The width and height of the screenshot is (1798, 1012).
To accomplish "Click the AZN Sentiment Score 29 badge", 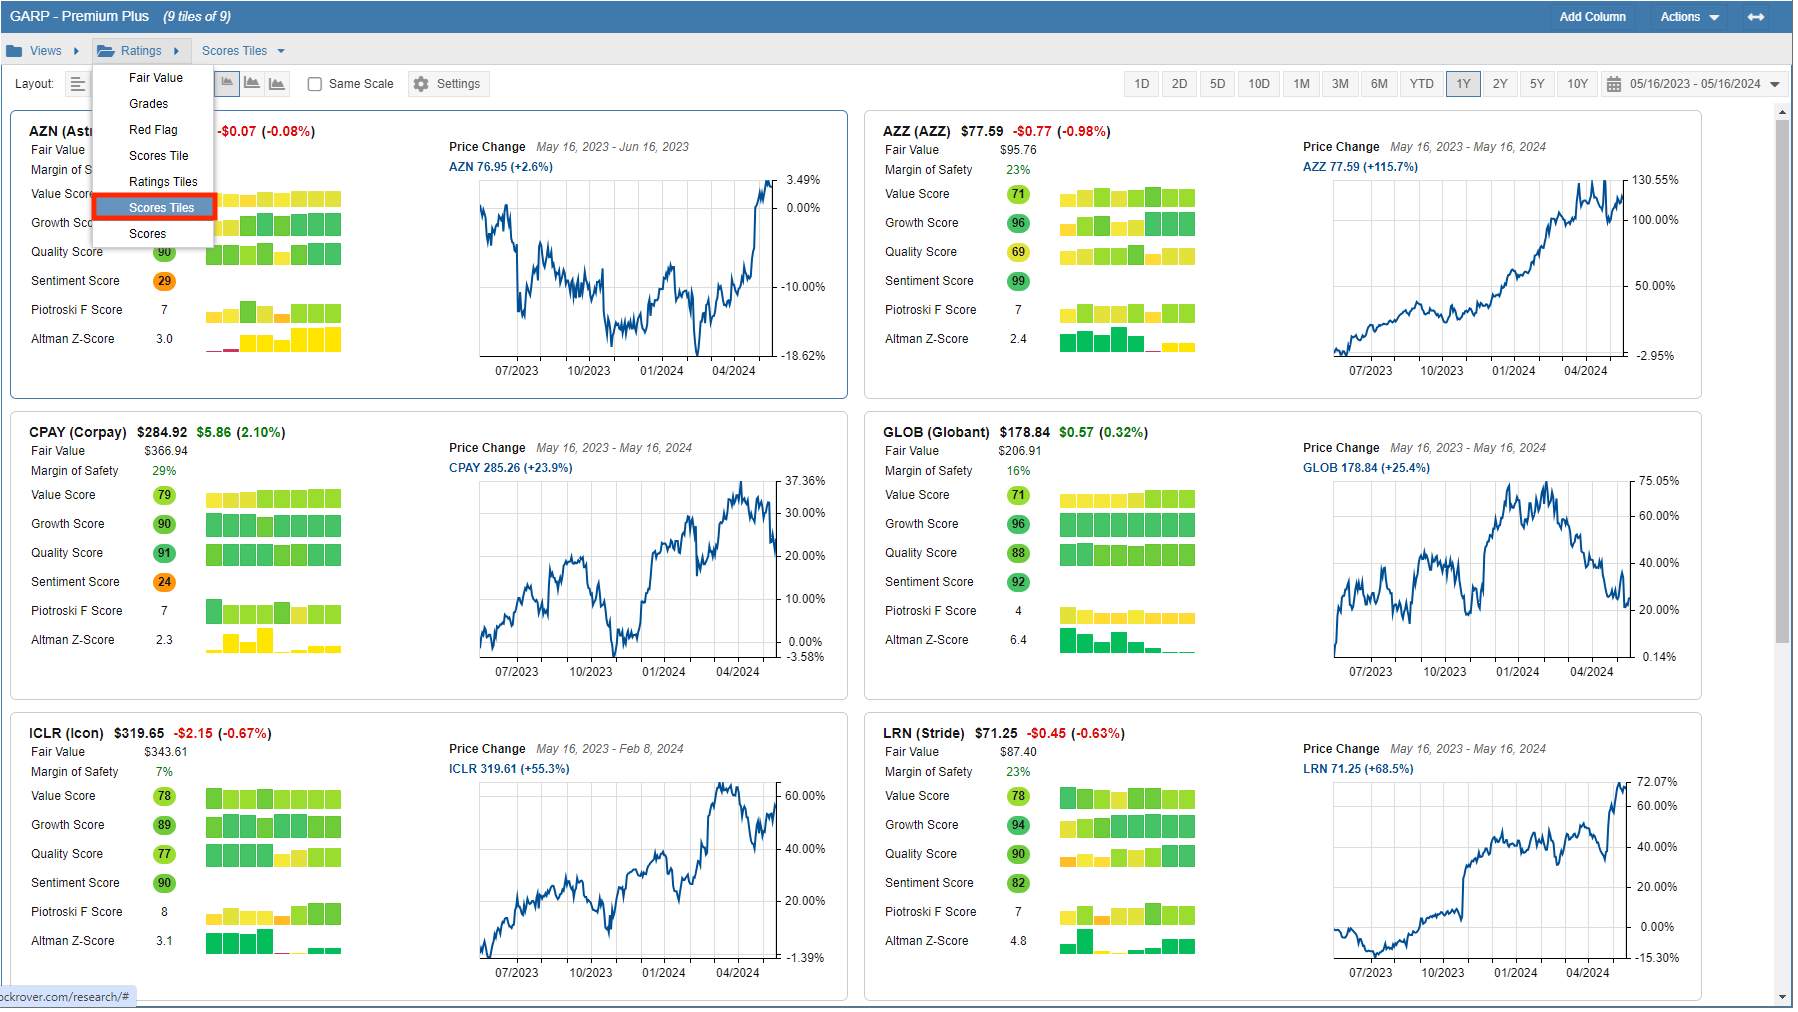I will (164, 281).
